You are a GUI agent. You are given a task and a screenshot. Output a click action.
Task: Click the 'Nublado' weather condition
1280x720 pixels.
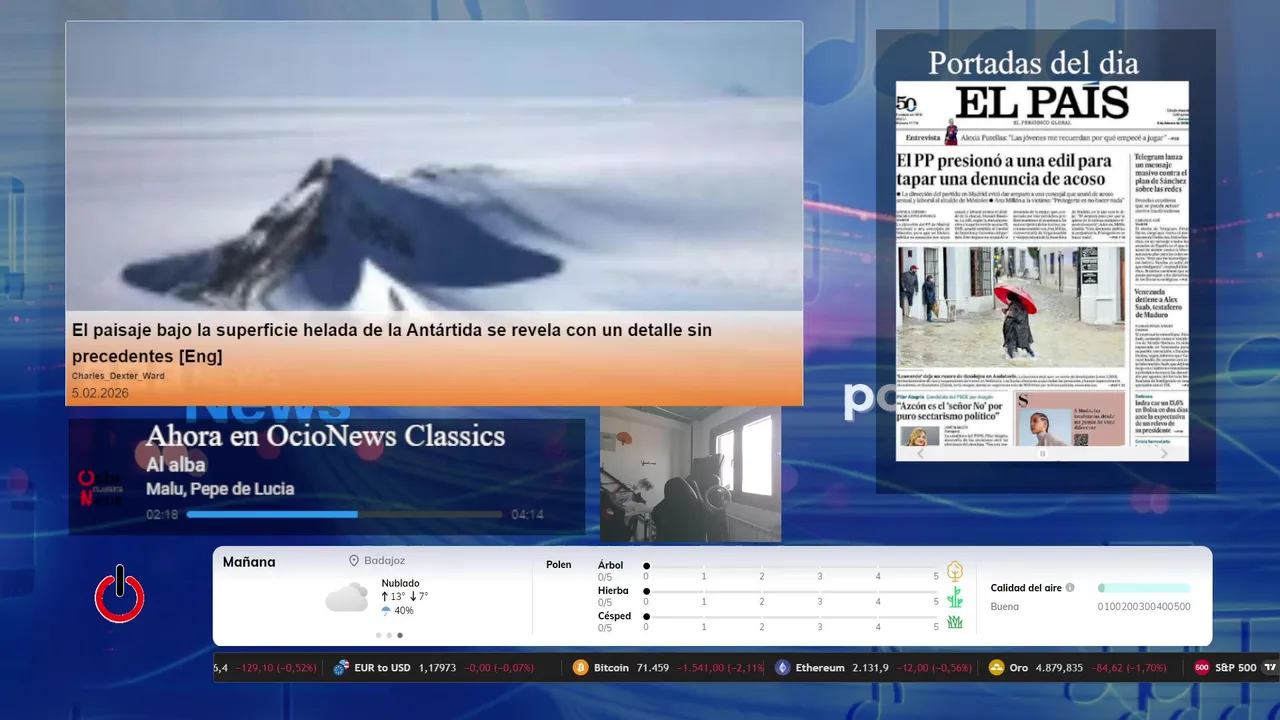tap(400, 583)
